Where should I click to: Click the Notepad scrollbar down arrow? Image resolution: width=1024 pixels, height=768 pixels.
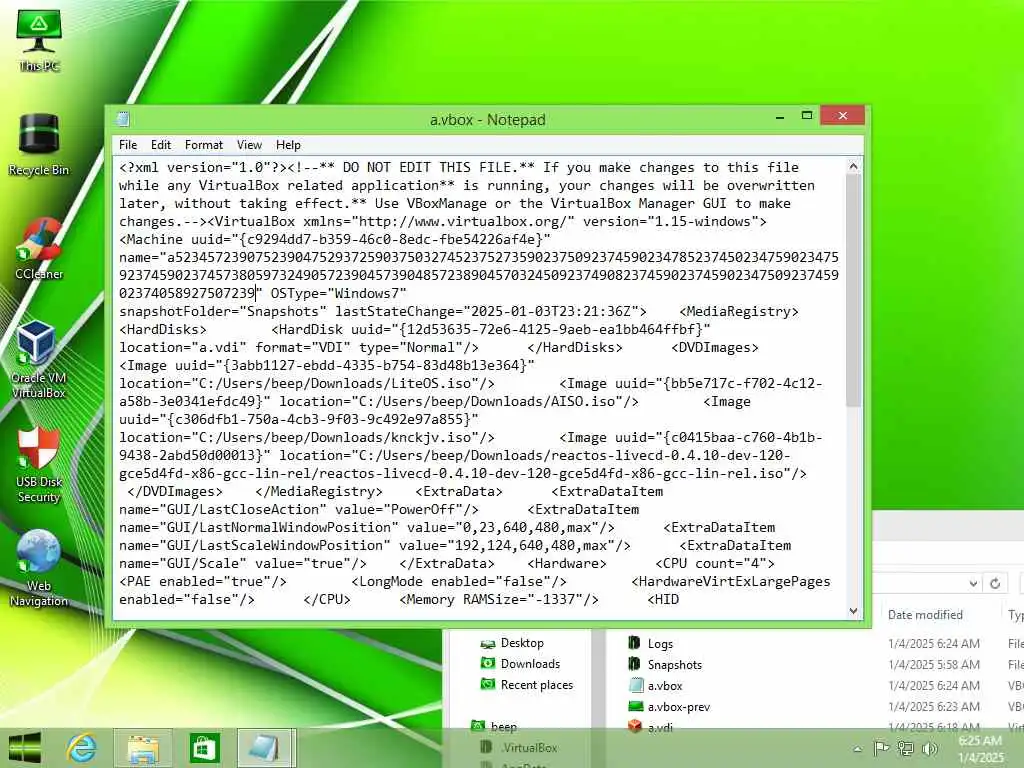coord(853,611)
